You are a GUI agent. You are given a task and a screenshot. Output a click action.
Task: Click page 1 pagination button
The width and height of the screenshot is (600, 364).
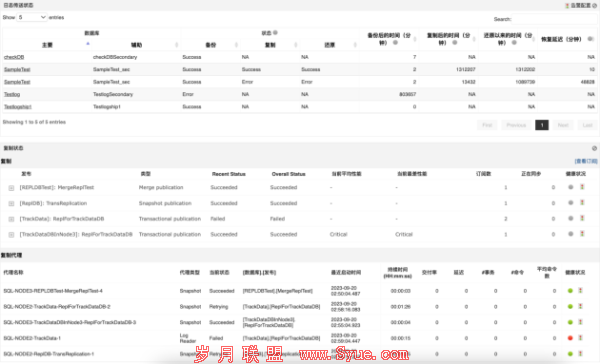tap(542, 125)
